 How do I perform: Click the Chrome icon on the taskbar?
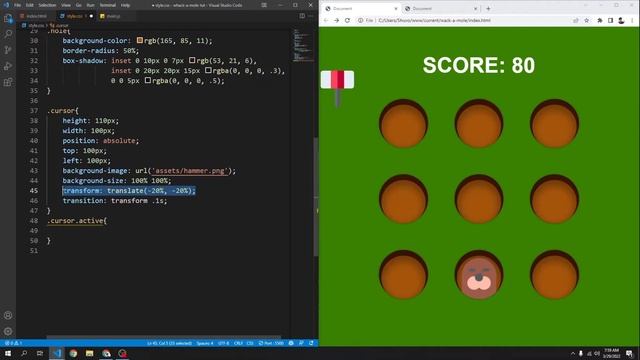click(73, 353)
